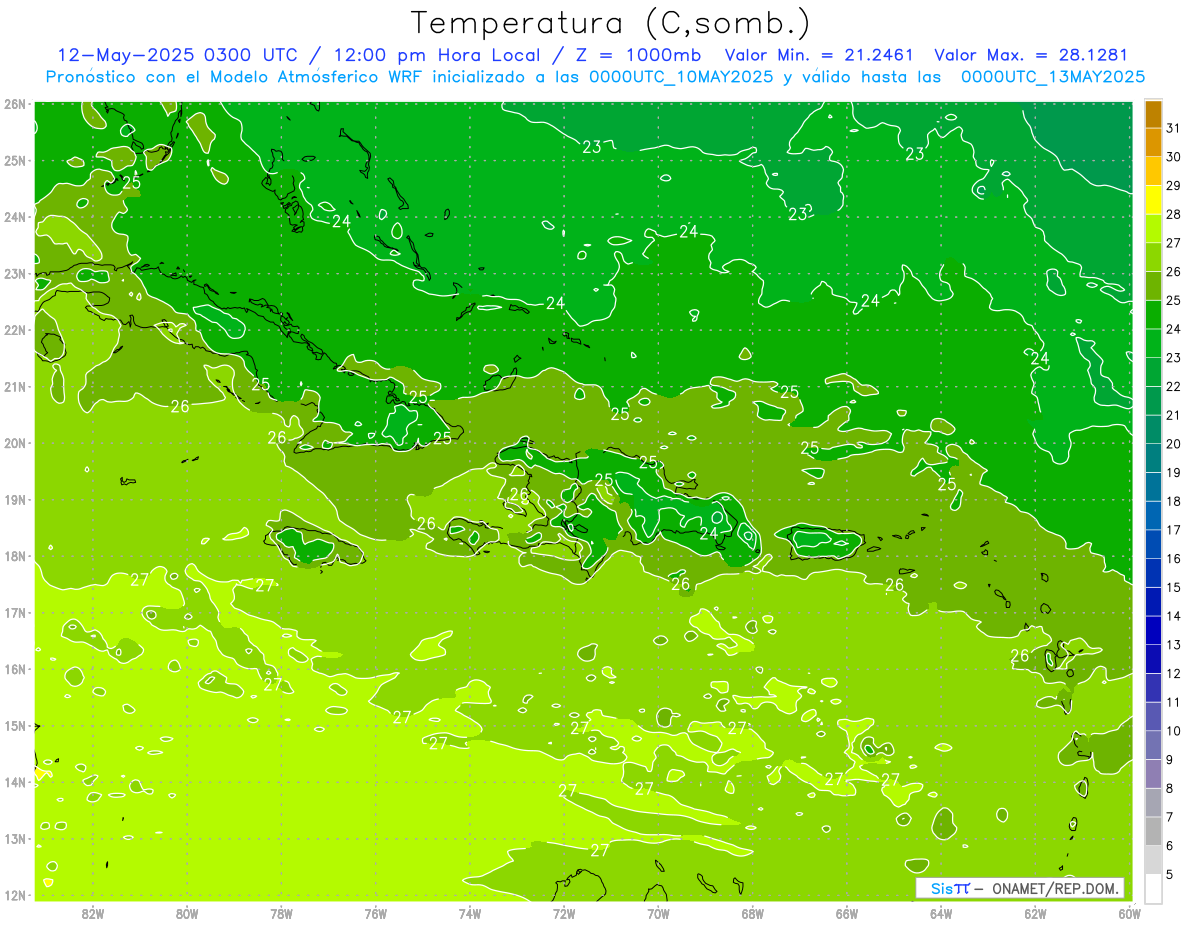Click the 74W longitude axis label
The image size is (1200, 927).
470,913
